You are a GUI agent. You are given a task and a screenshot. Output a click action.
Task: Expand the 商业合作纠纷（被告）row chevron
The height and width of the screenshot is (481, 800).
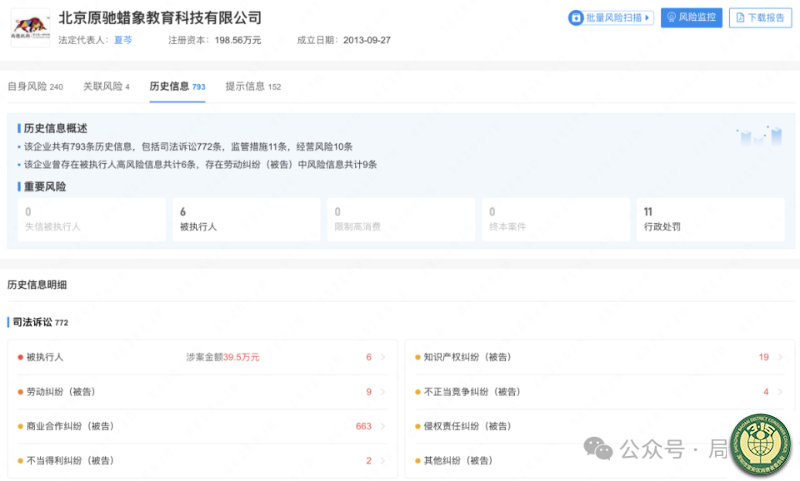pyautogui.click(x=383, y=426)
